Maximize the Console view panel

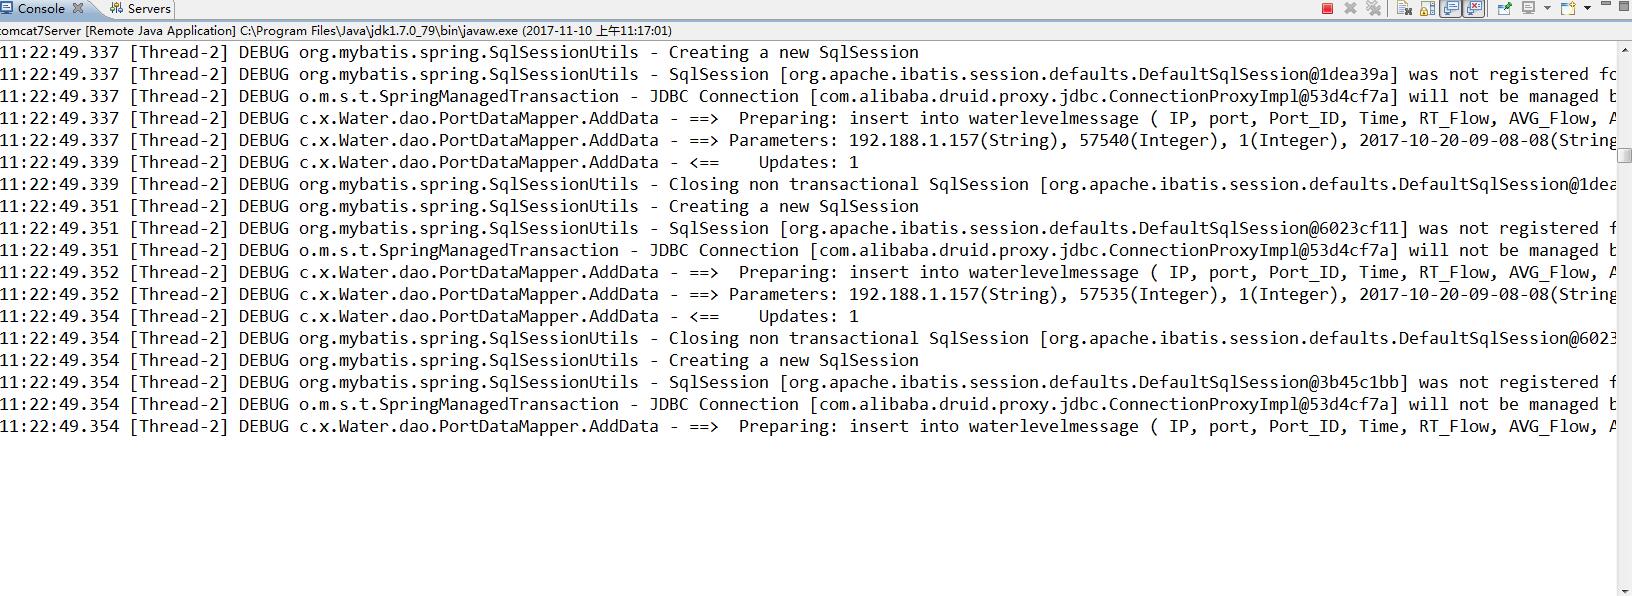(x=1623, y=6)
